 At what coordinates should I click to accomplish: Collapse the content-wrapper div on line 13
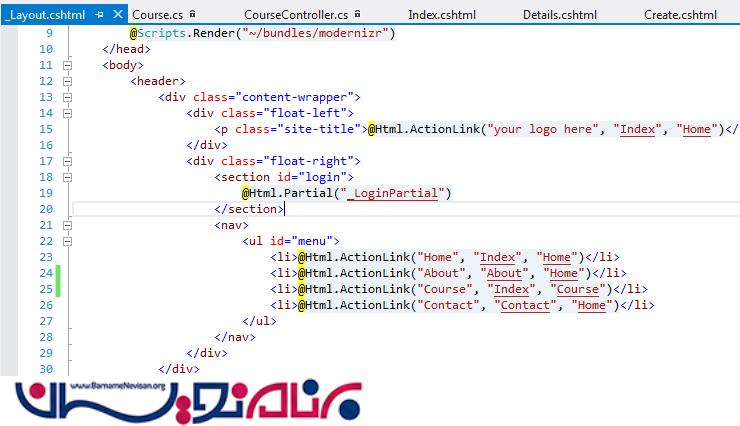[68, 97]
